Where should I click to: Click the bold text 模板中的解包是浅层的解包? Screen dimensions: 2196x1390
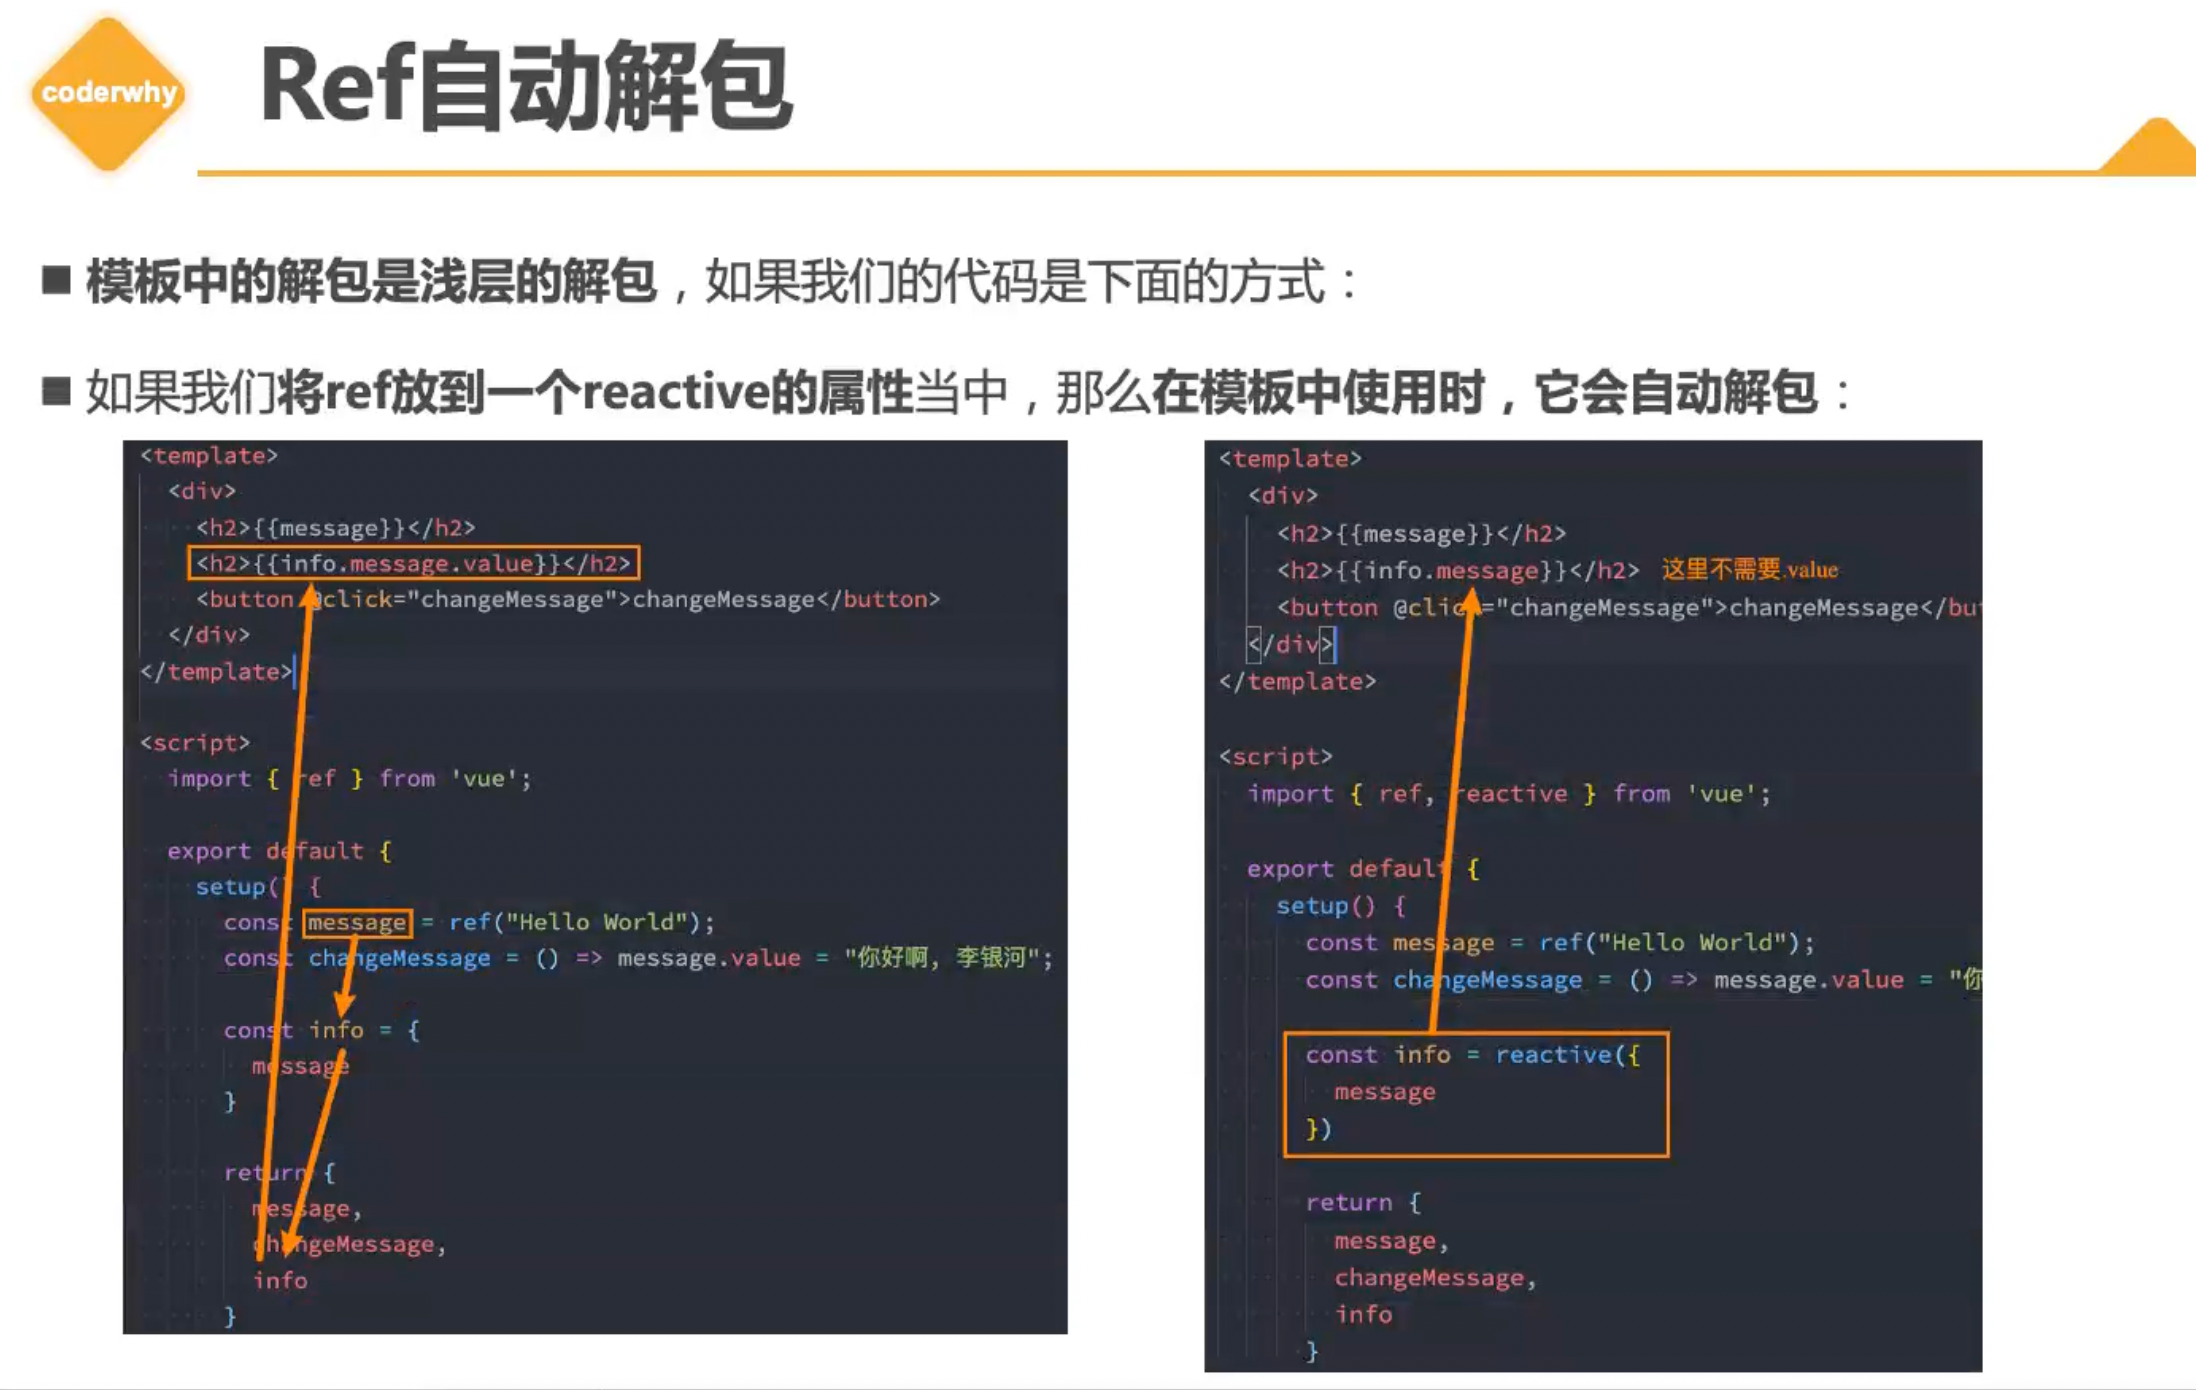click(x=371, y=281)
